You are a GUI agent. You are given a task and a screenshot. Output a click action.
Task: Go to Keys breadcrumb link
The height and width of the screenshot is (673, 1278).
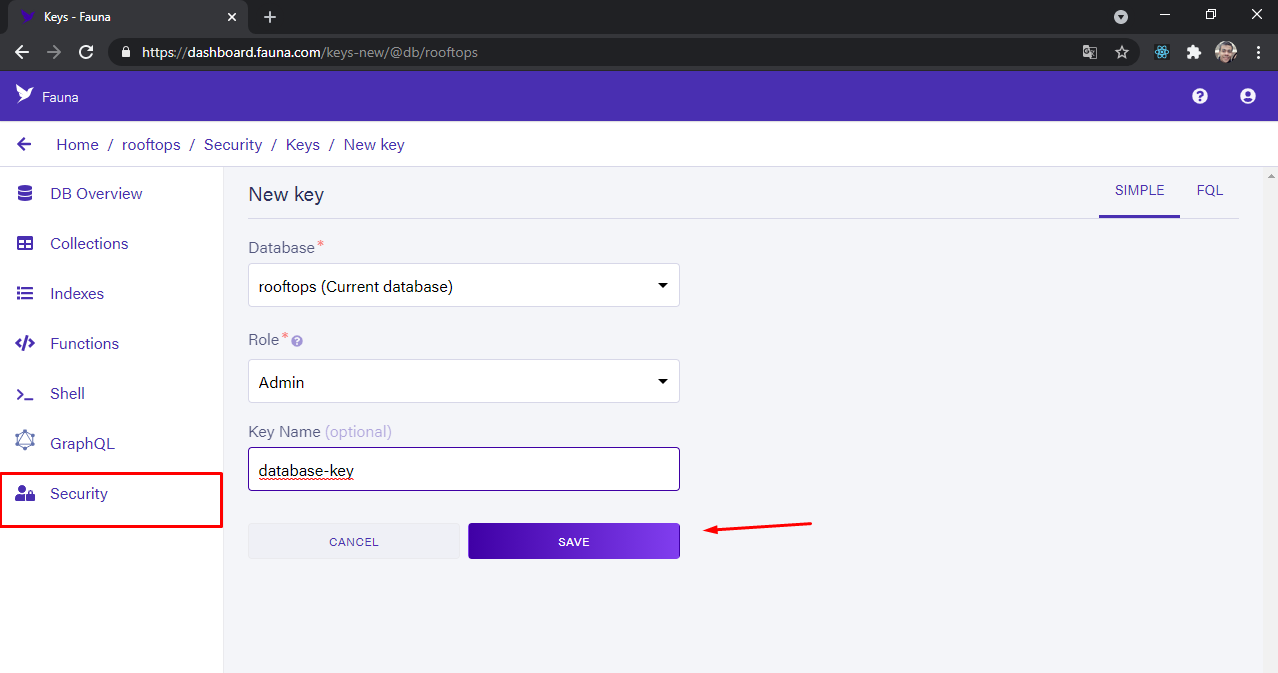303,145
